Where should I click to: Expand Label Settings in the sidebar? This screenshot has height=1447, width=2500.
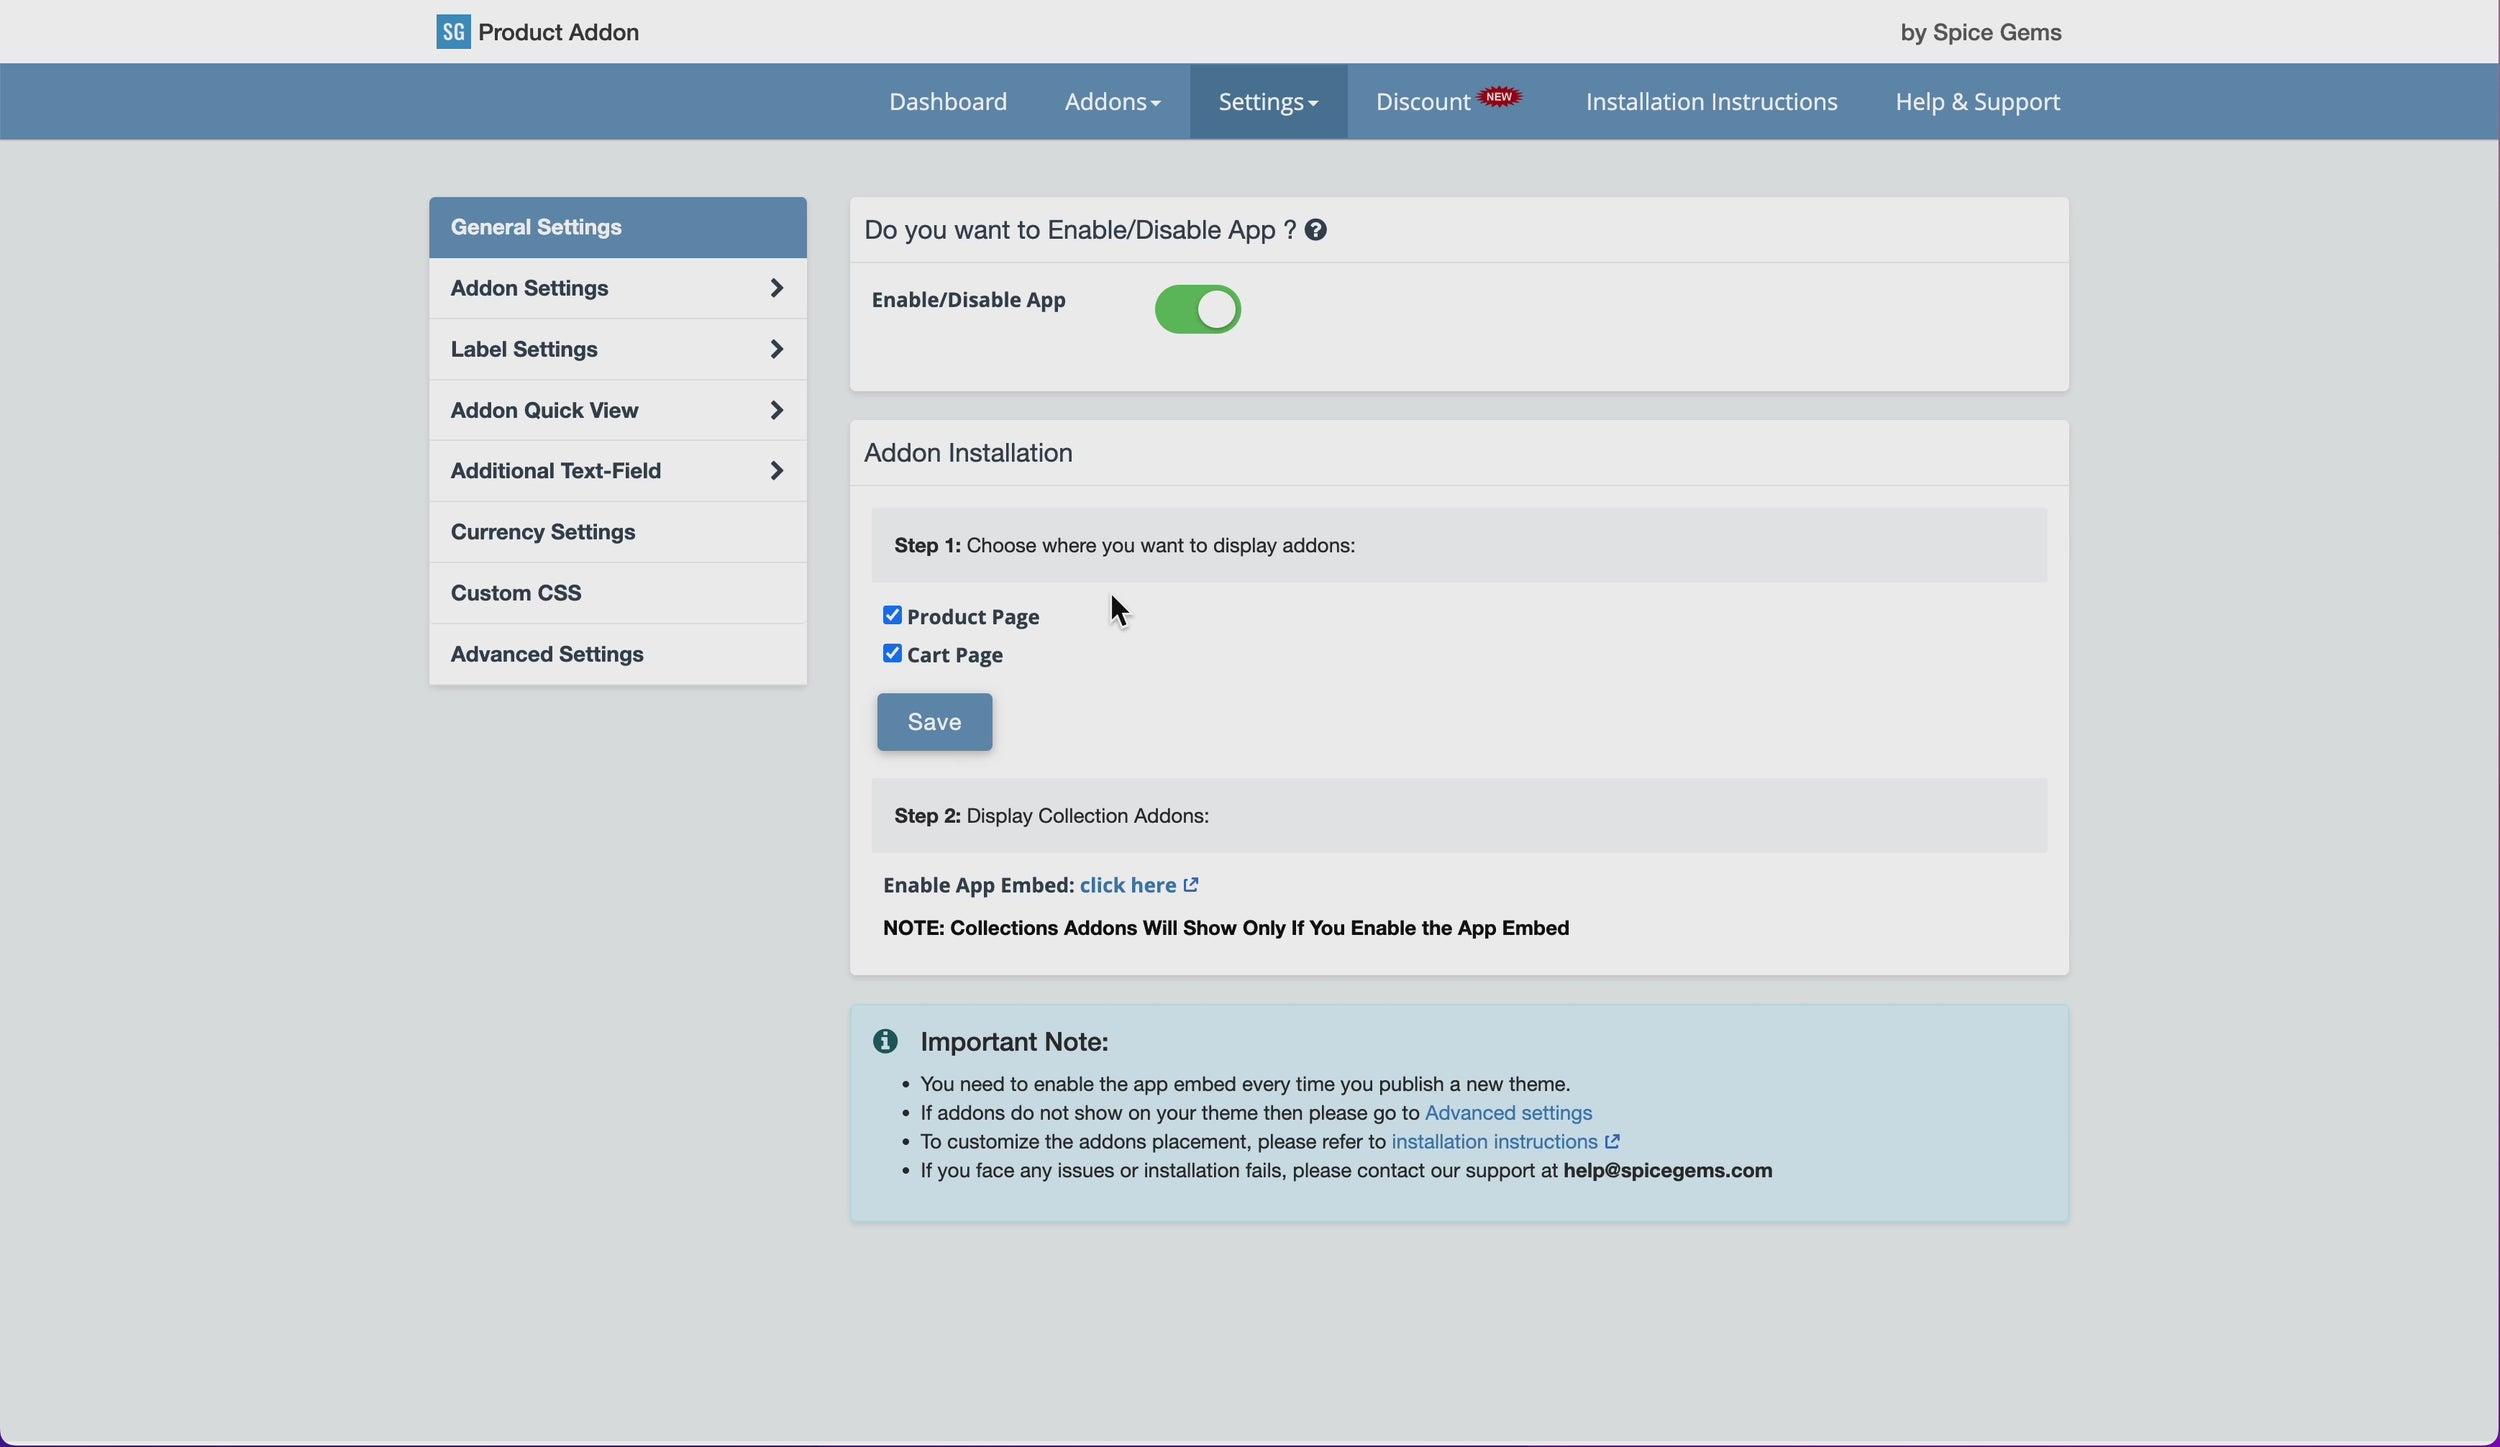[618, 349]
